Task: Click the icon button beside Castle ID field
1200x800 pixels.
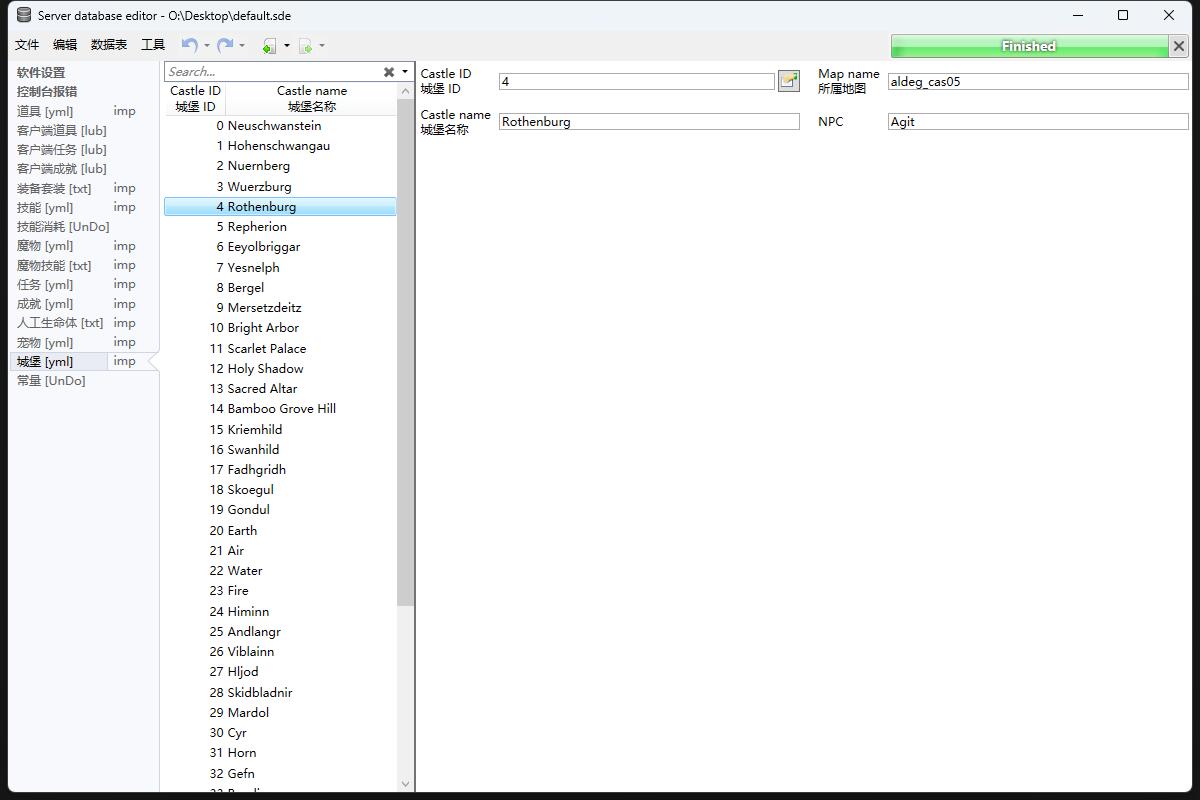Action: pyautogui.click(x=789, y=81)
